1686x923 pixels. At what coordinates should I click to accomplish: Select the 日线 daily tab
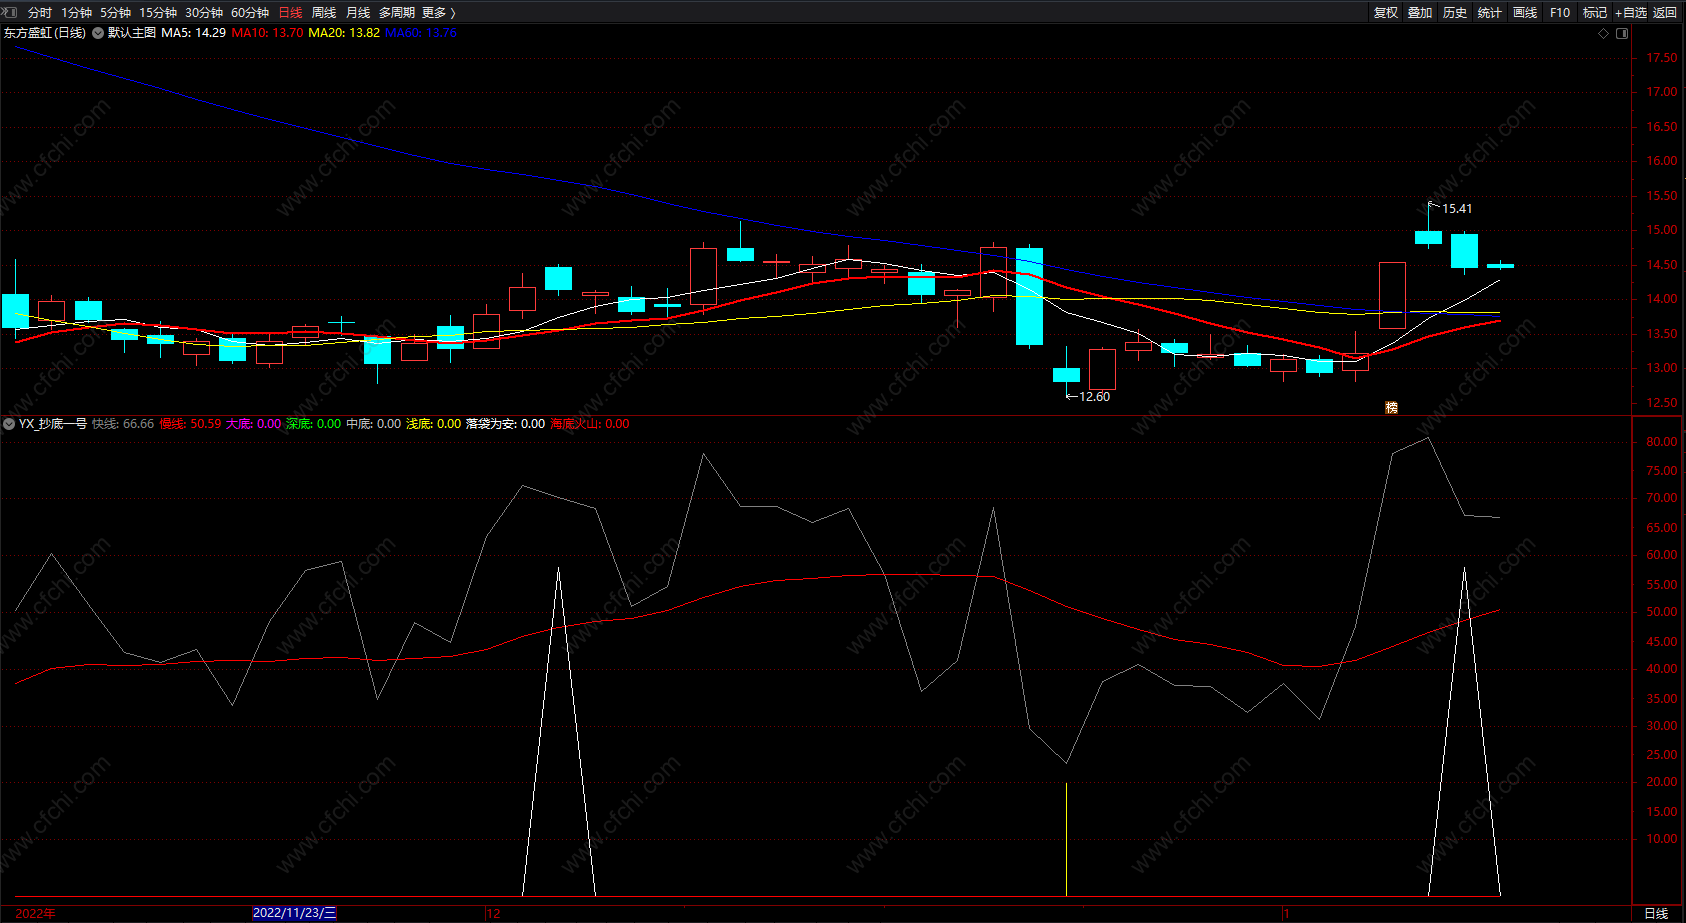[x=290, y=13]
